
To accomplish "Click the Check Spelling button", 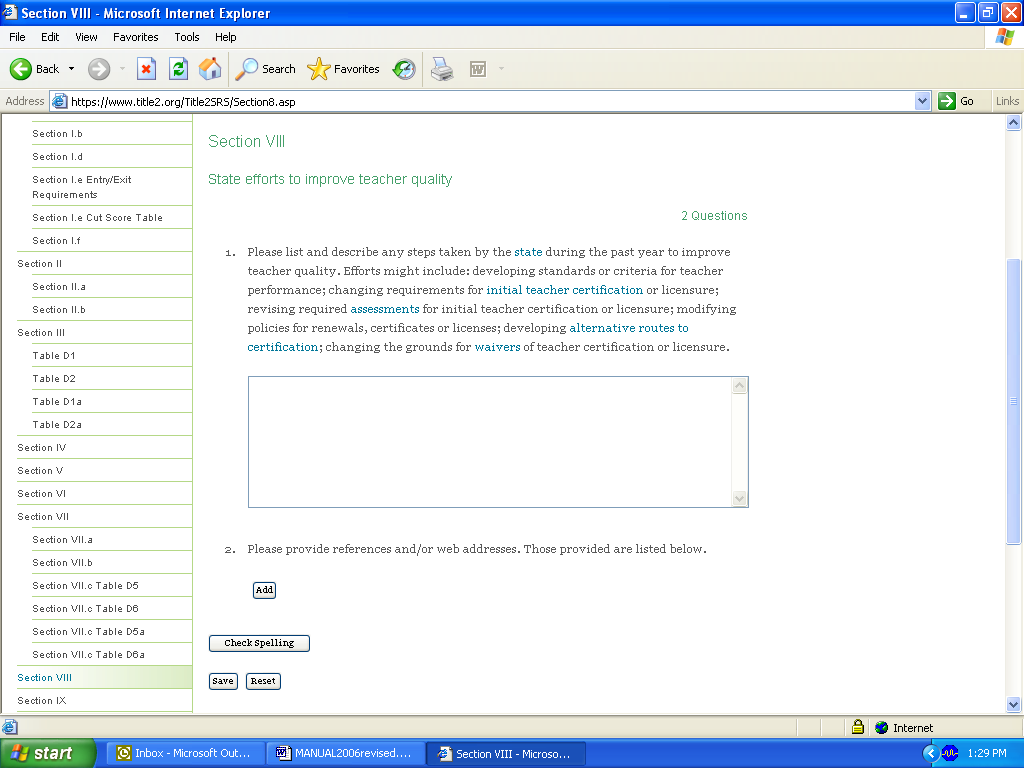I will [x=259, y=643].
